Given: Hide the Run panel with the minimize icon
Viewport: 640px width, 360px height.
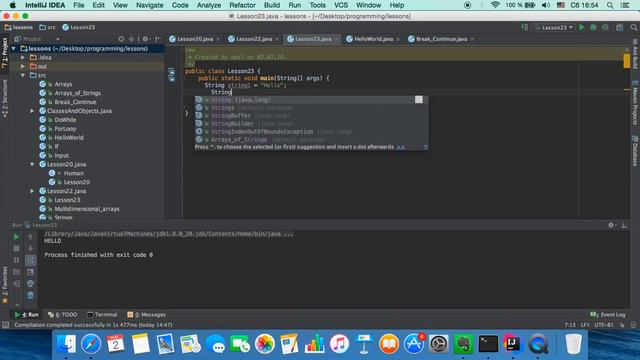Looking at the screenshot, I should 624,225.
